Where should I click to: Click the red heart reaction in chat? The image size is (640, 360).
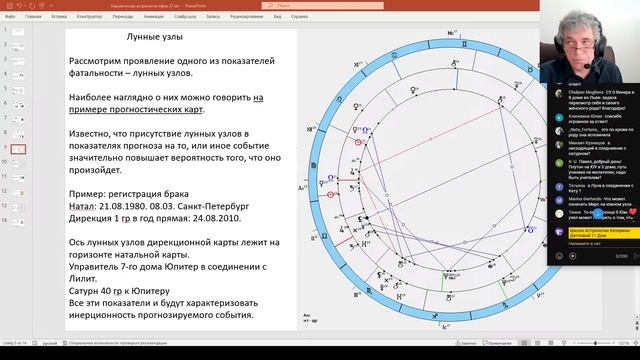[633, 212]
